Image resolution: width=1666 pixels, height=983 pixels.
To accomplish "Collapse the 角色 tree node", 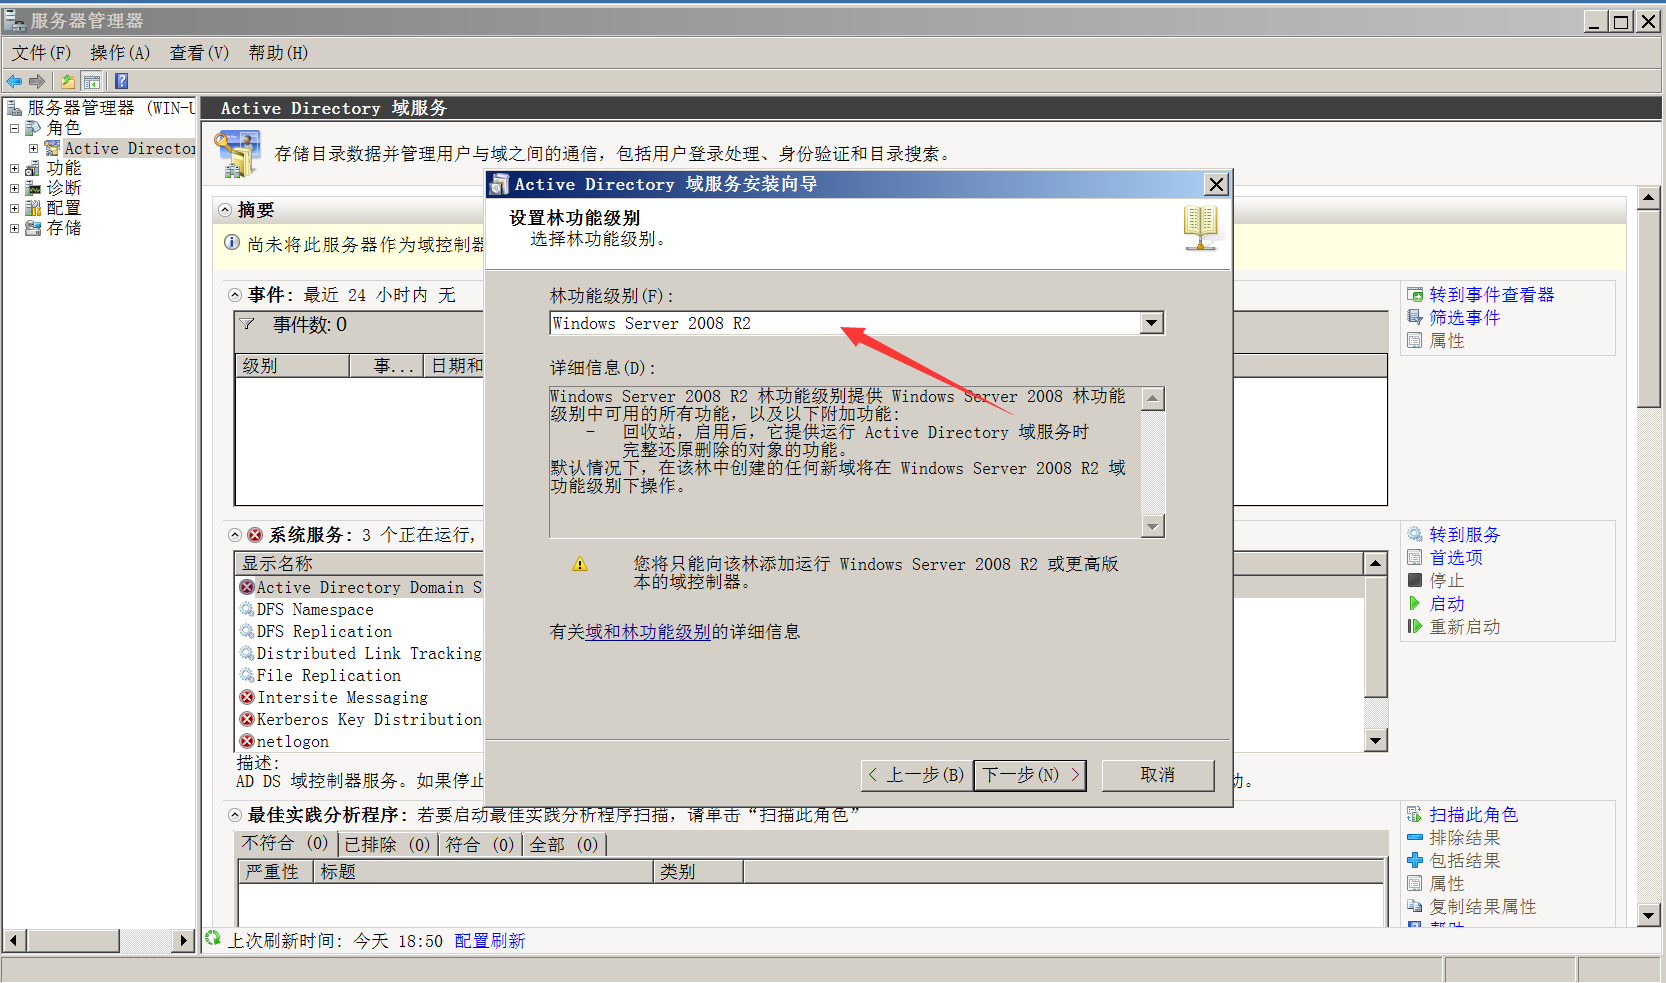I will click(14, 128).
